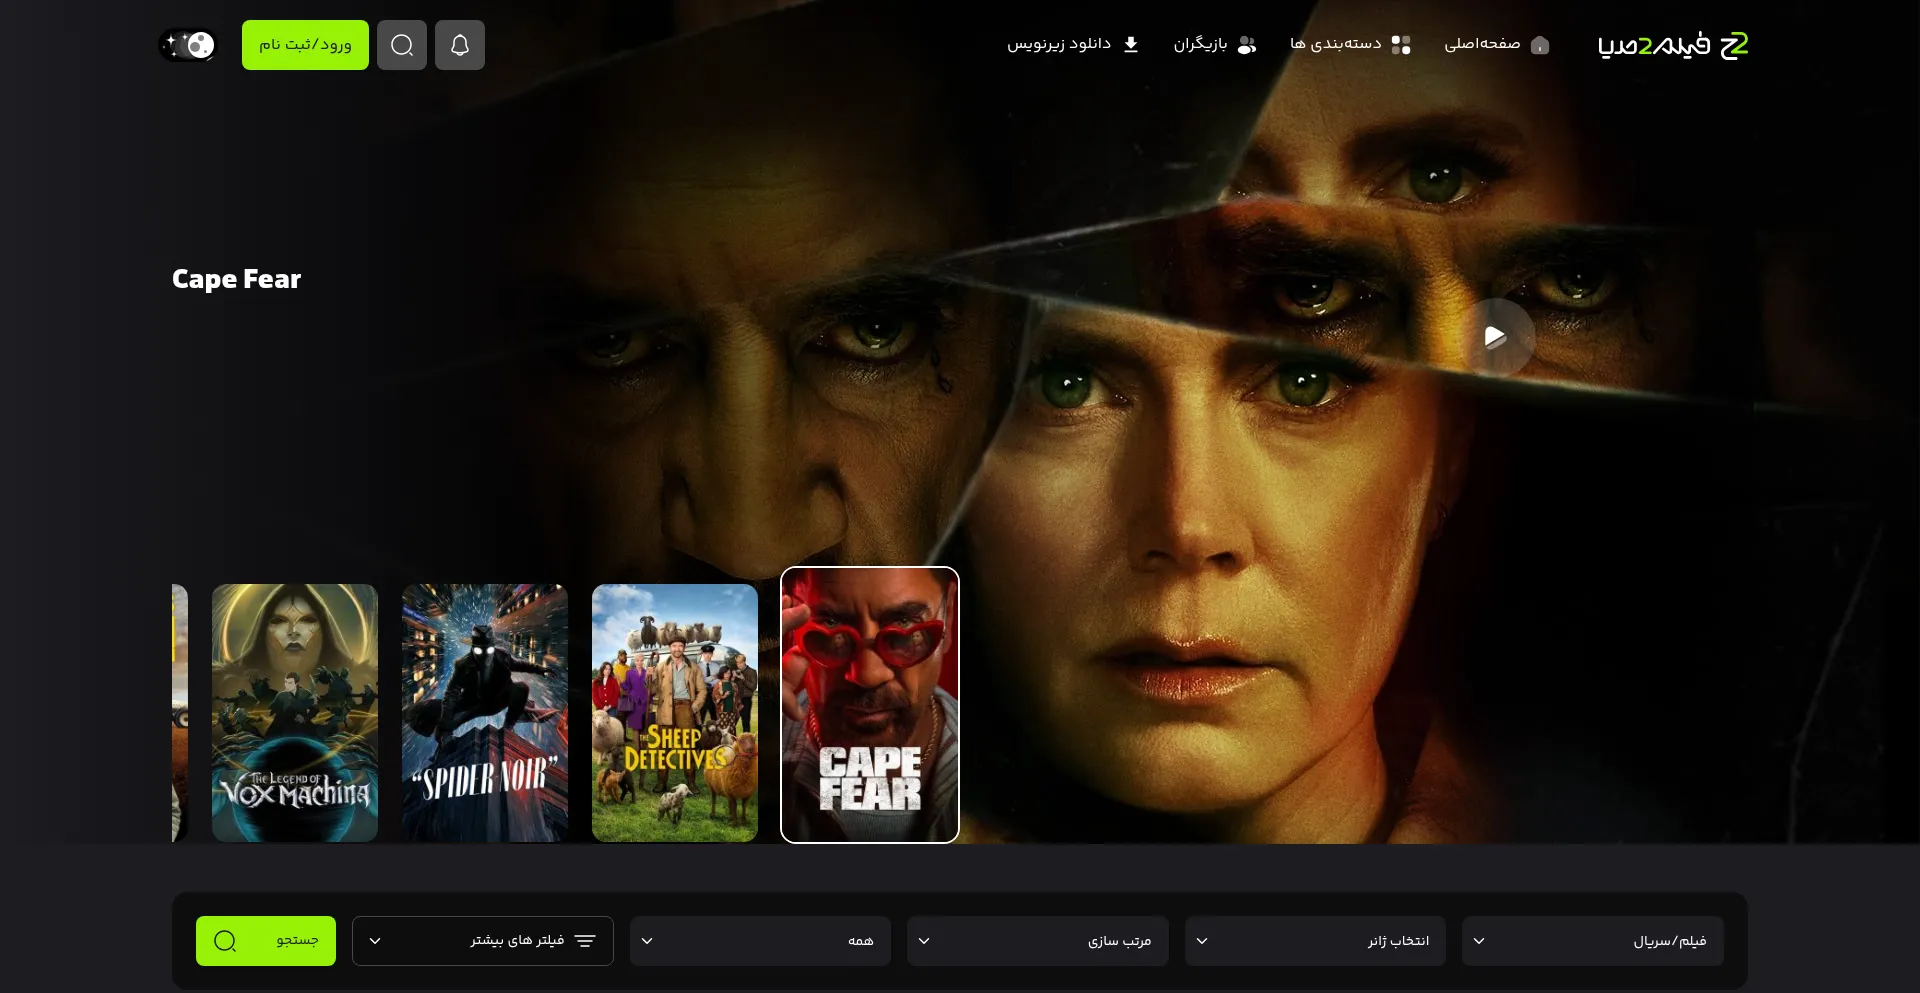Select the Cape Fear poster thumbnail
This screenshot has width=1920, height=993.
coord(870,705)
